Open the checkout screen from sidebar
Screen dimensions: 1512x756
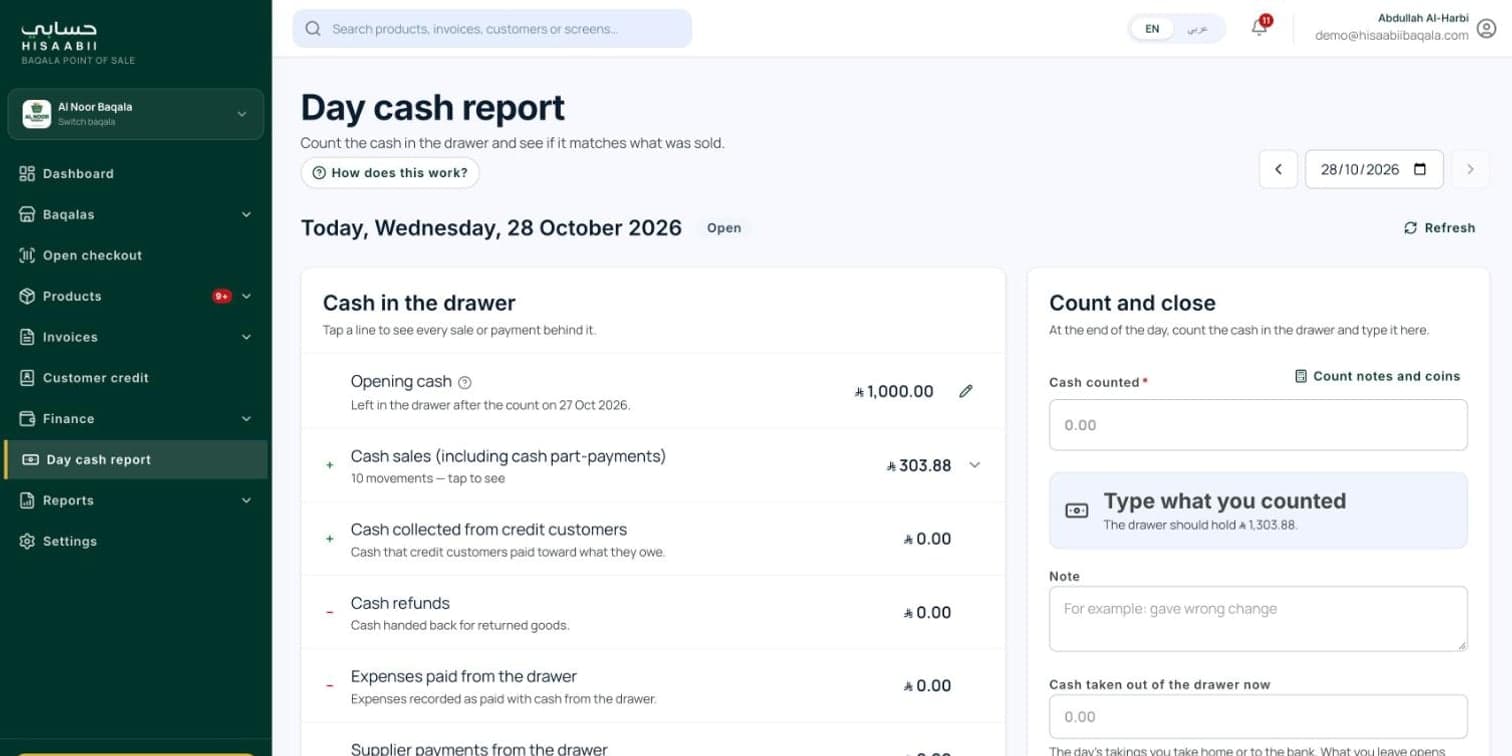pos(136,255)
